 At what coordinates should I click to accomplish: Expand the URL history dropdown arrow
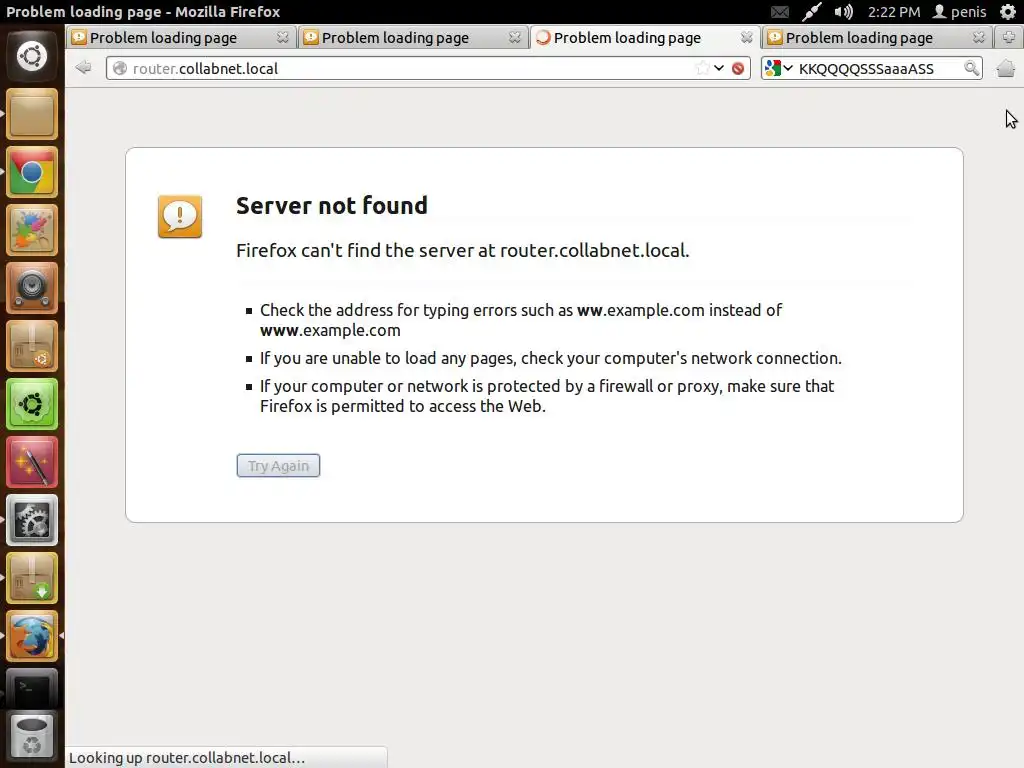[719, 68]
